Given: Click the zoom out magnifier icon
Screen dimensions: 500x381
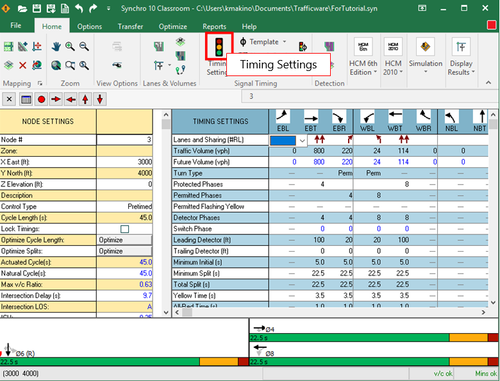Looking at the screenshot, I should coord(84,47).
